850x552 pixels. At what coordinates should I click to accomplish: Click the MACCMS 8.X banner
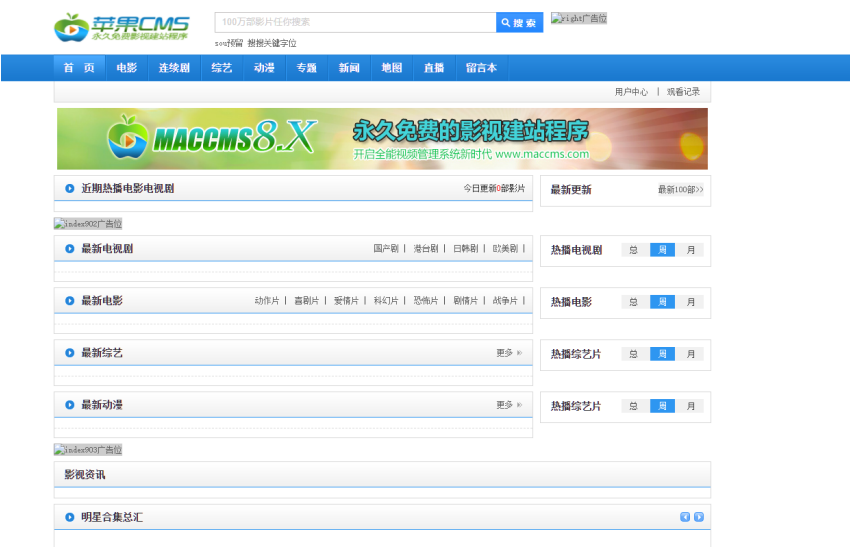point(382,139)
